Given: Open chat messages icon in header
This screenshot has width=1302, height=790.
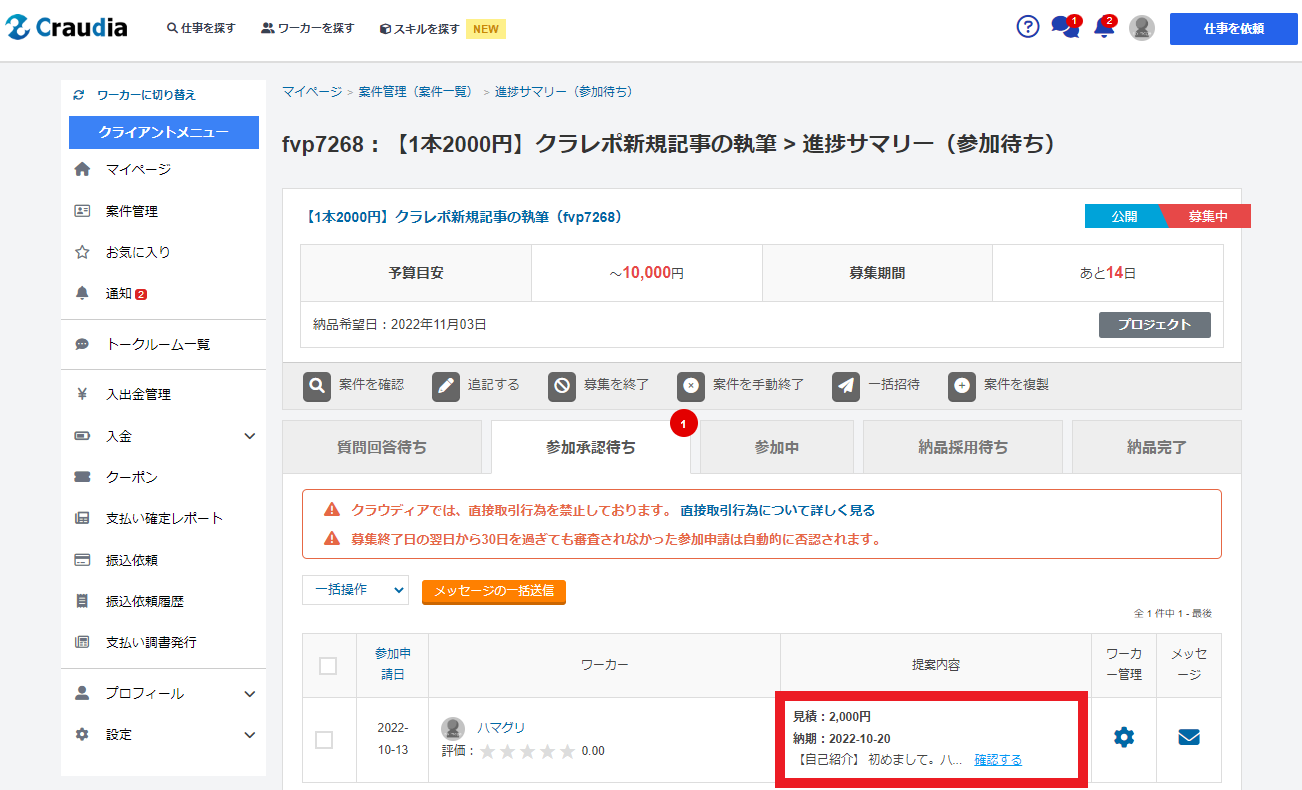Looking at the screenshot, I should [1064, 28].
